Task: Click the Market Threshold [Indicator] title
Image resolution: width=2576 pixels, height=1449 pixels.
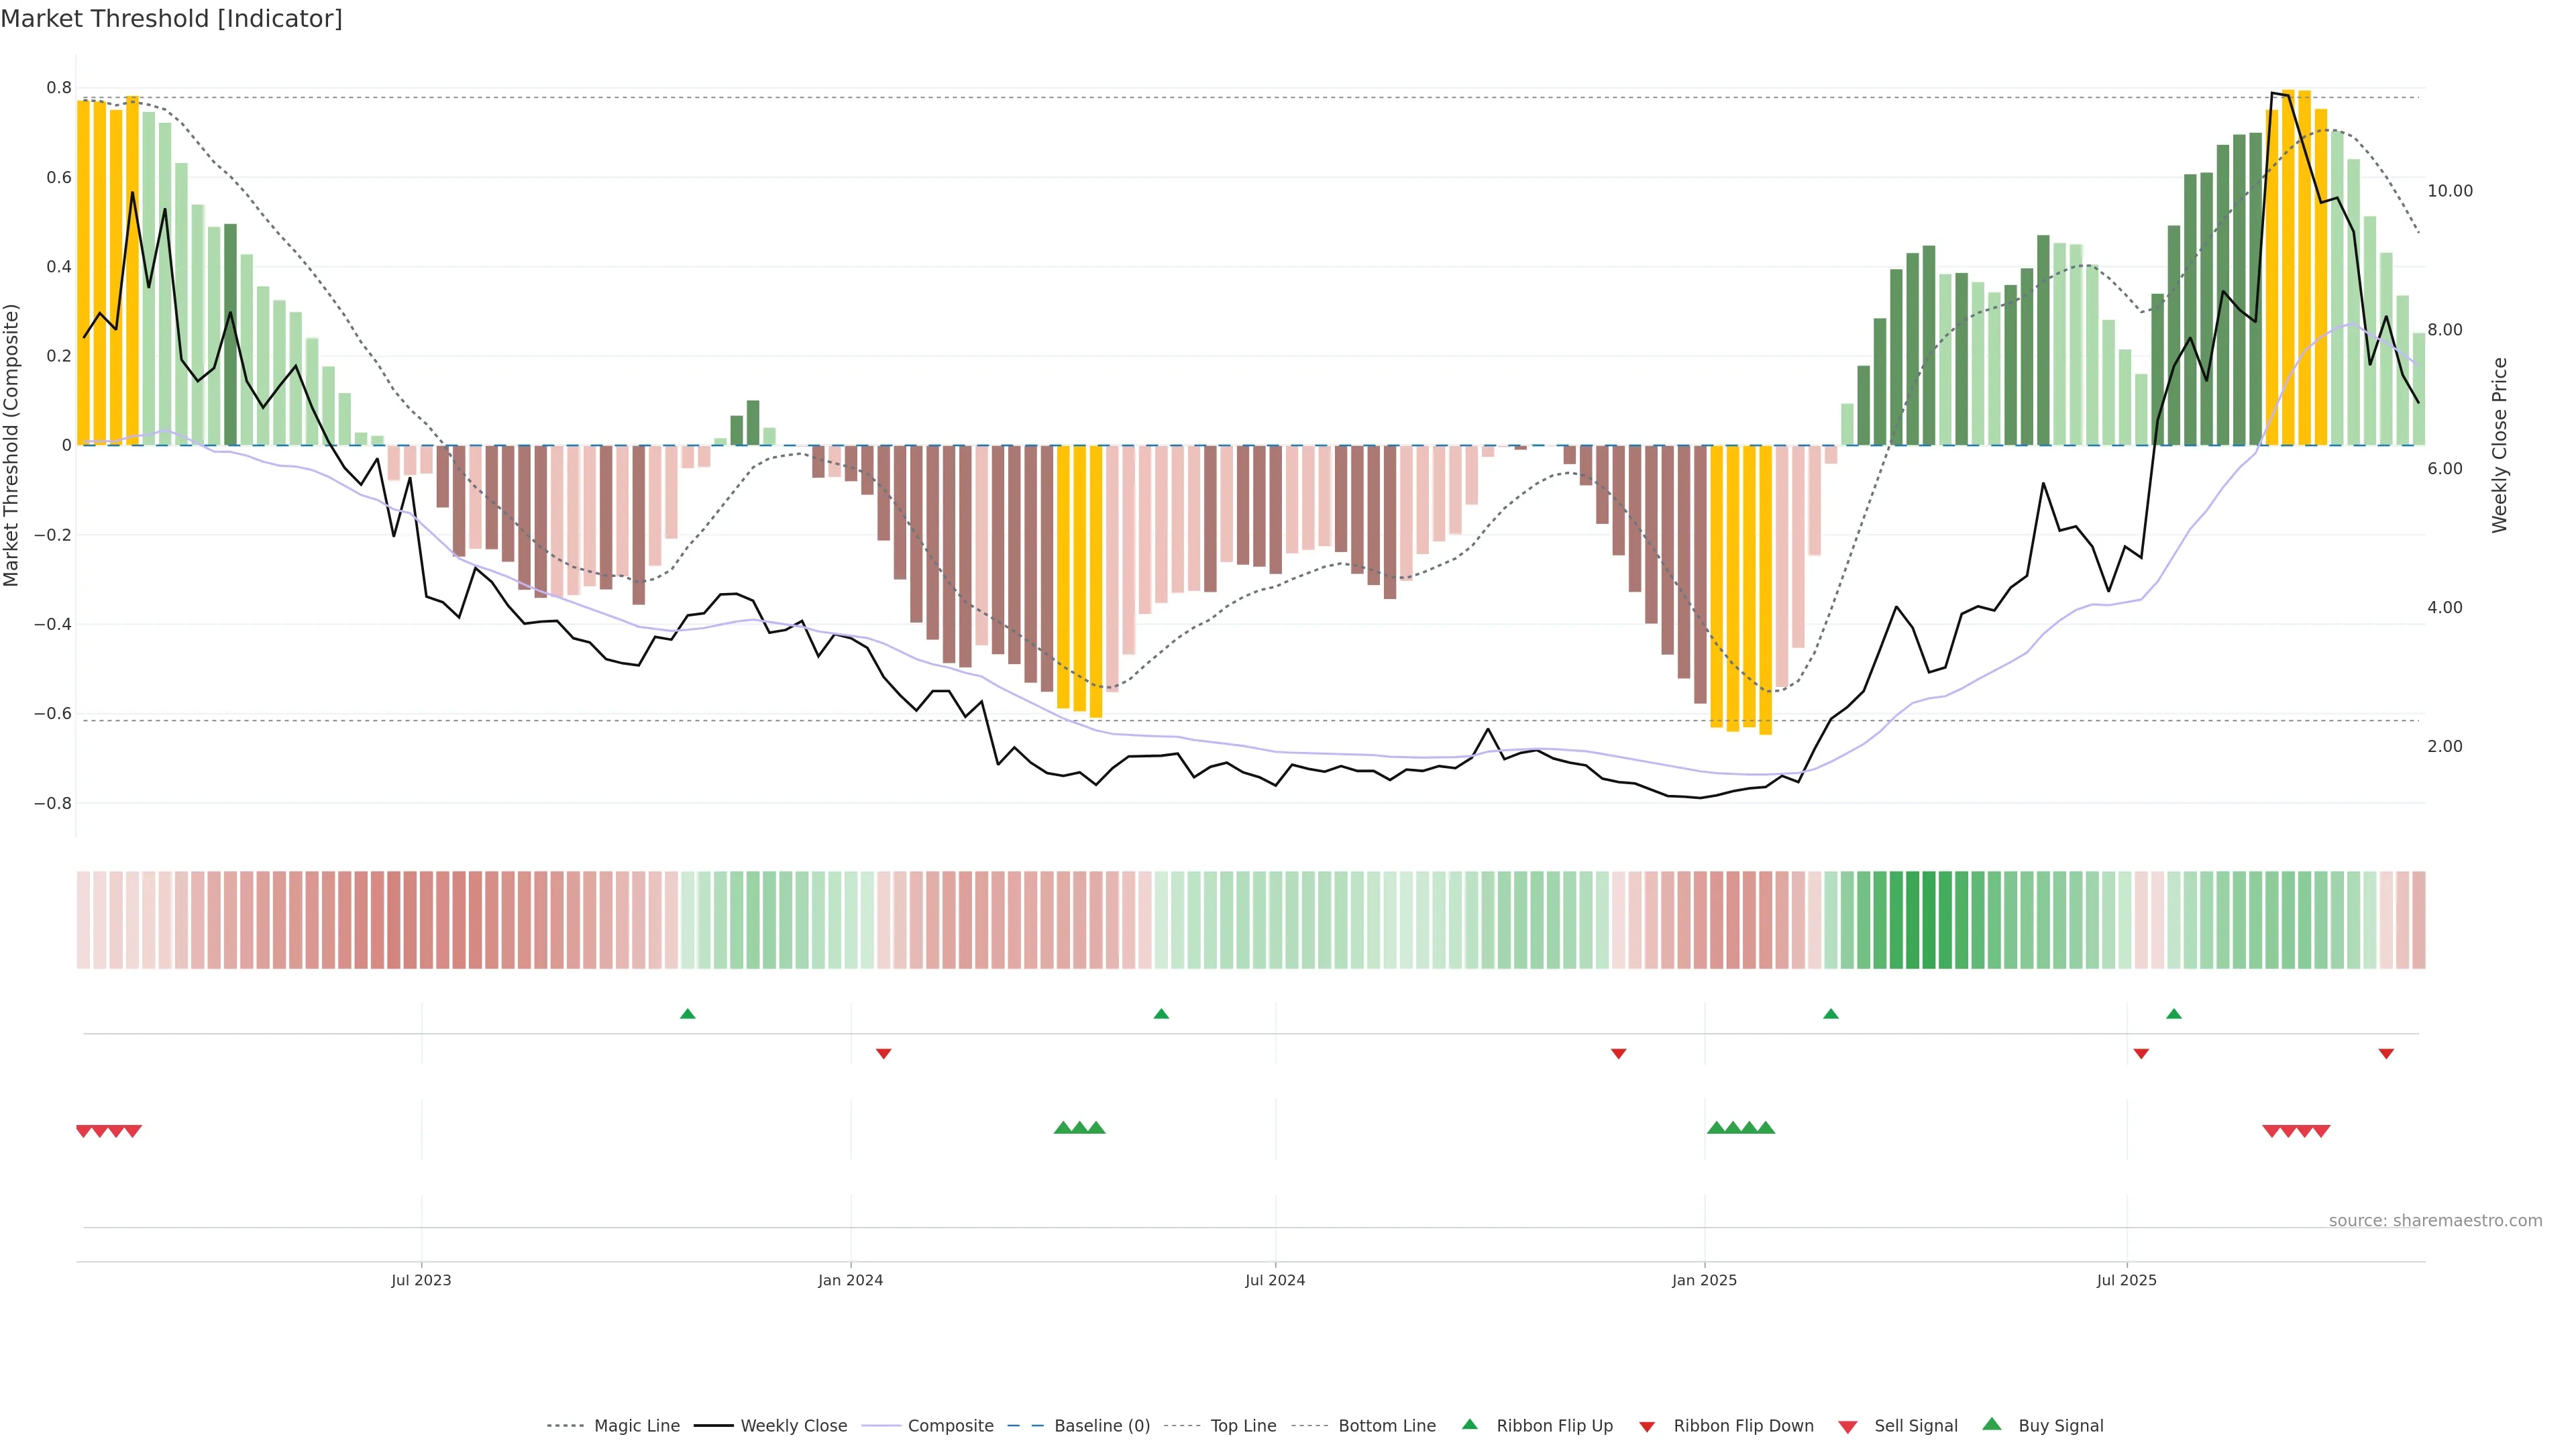Action: click(171, 19)
